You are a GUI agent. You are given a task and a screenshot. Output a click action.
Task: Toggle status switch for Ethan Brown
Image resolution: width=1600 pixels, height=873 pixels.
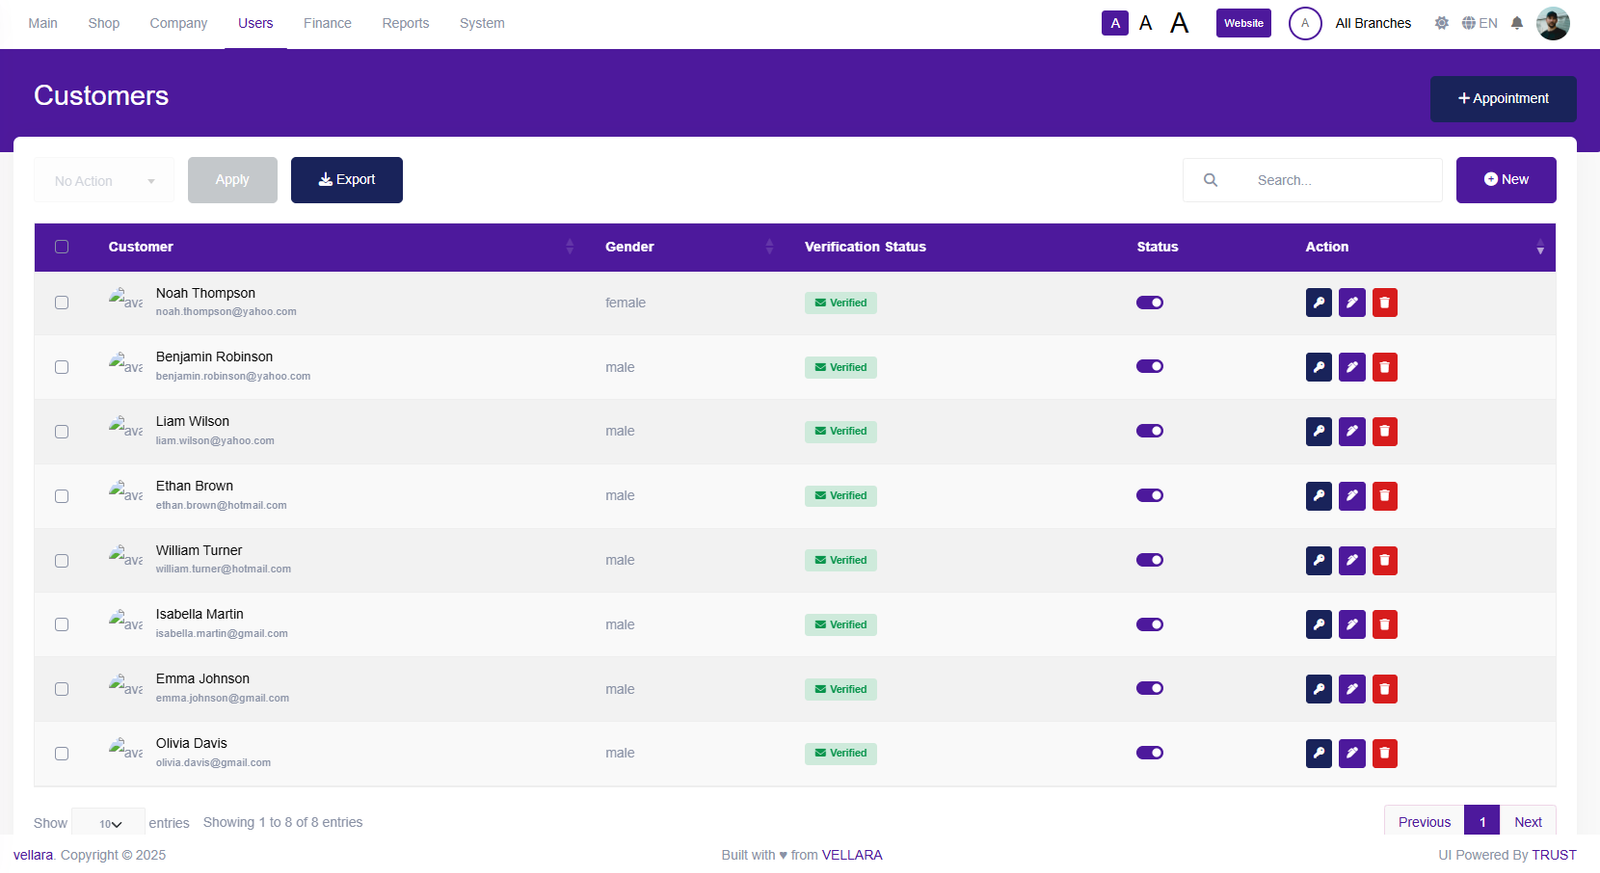tap(1149, 496)
